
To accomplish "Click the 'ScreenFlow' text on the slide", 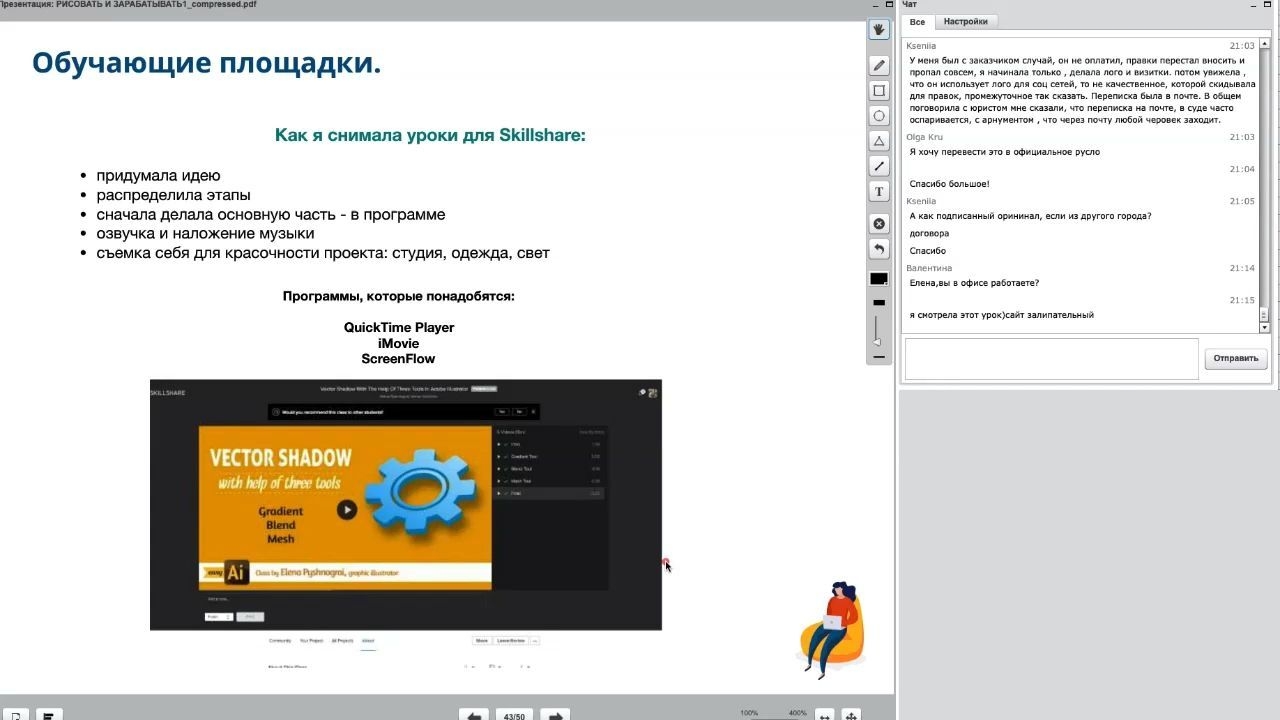I will pyautogui.click(x=399, y=359).
